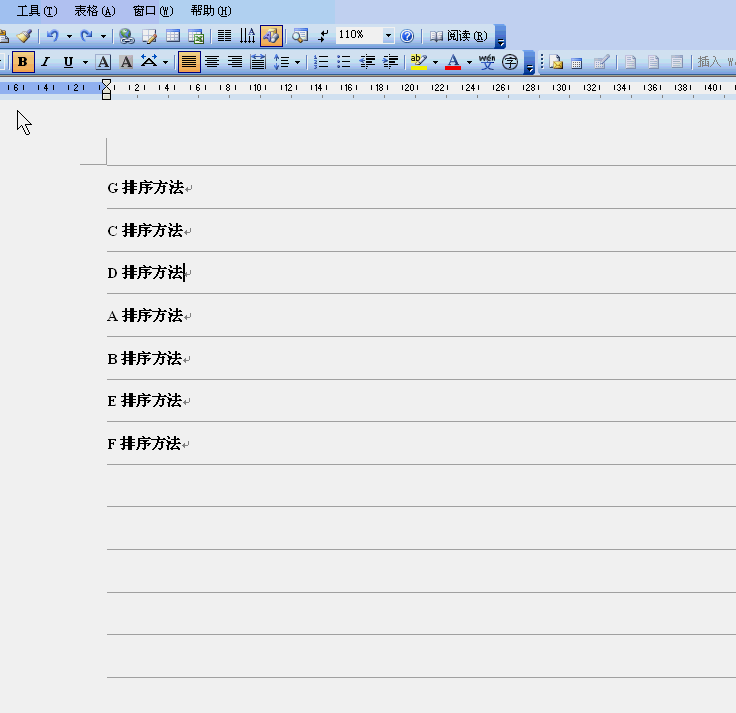Expand the zoom percentage dropdown
This screenshot has height=713, width=736.
pyautogui.click(x=388, y=35)
